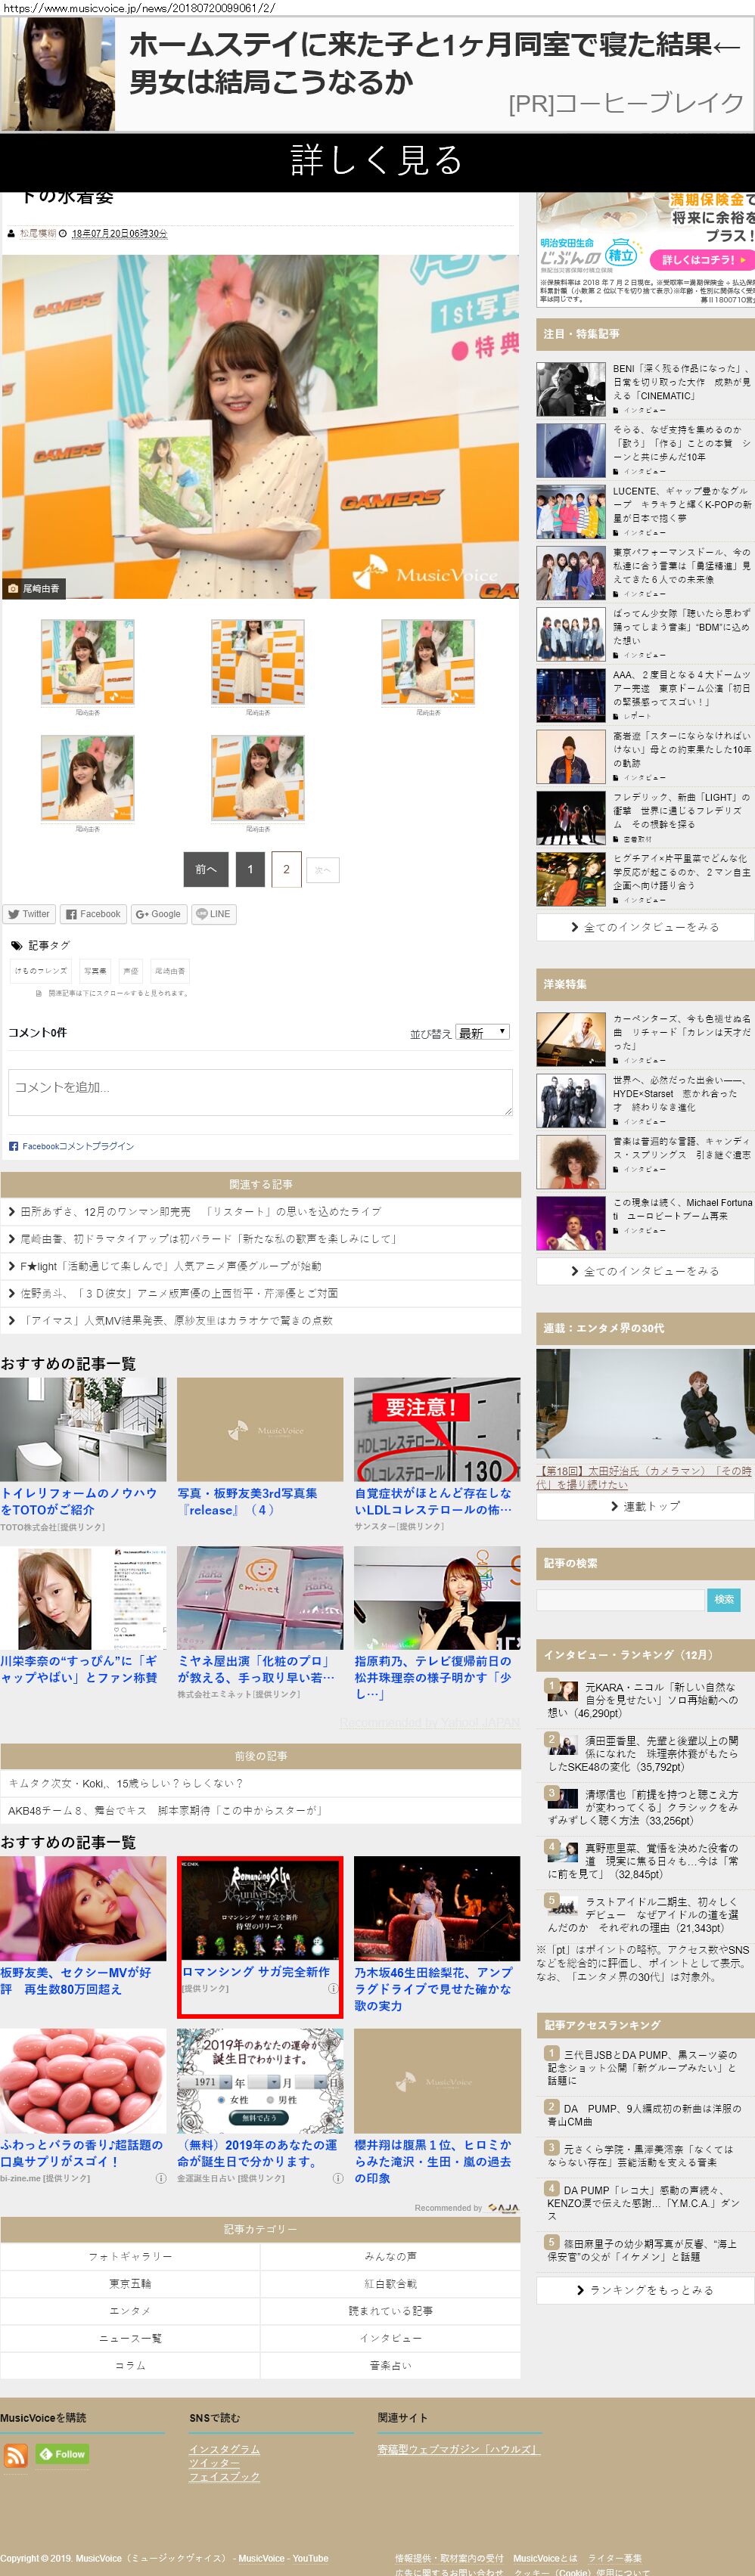Click the green Feedly Follow button

pyautogui.click(x=62, y=2453)
